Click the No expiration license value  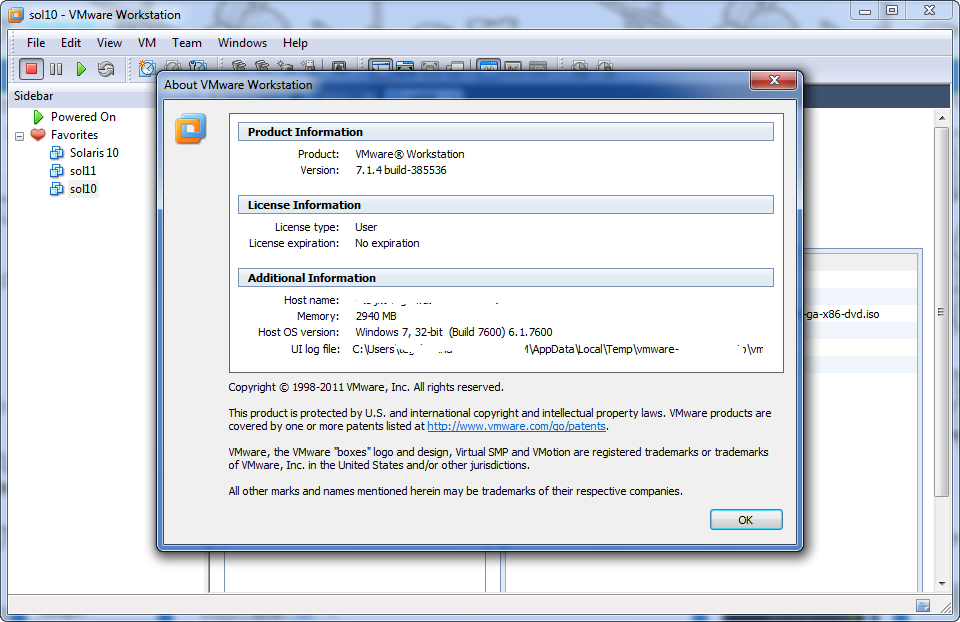[x=387, y=243]
